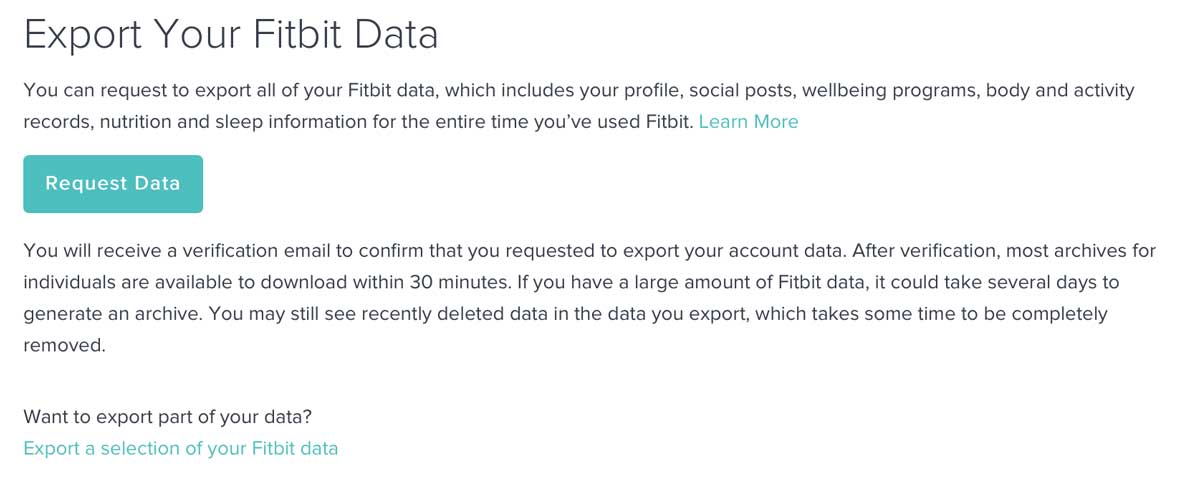1200x480 pixels.
Task: Click the final word 'removed.'
Action: (64, 345)
